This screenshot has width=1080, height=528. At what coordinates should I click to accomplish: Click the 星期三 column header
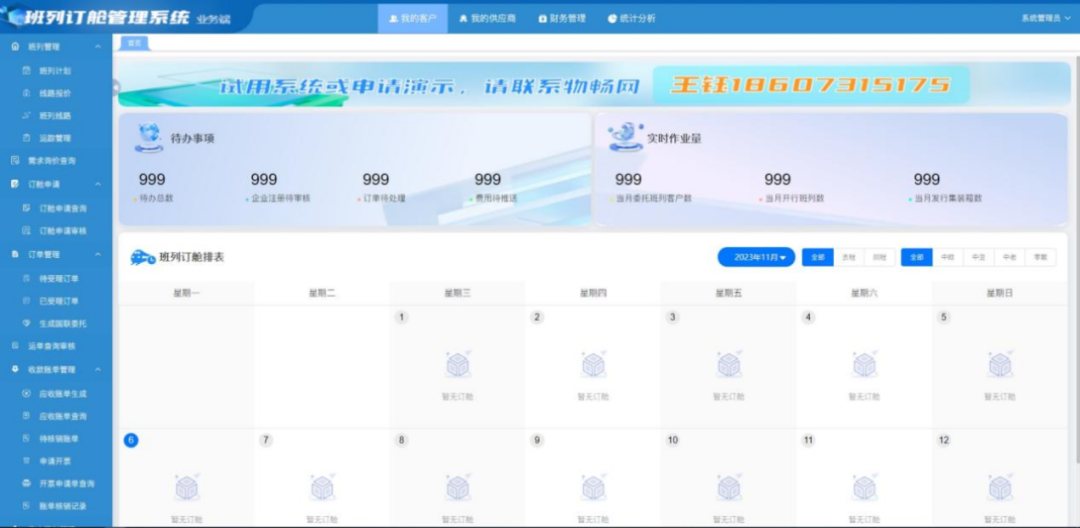(457, 293)
